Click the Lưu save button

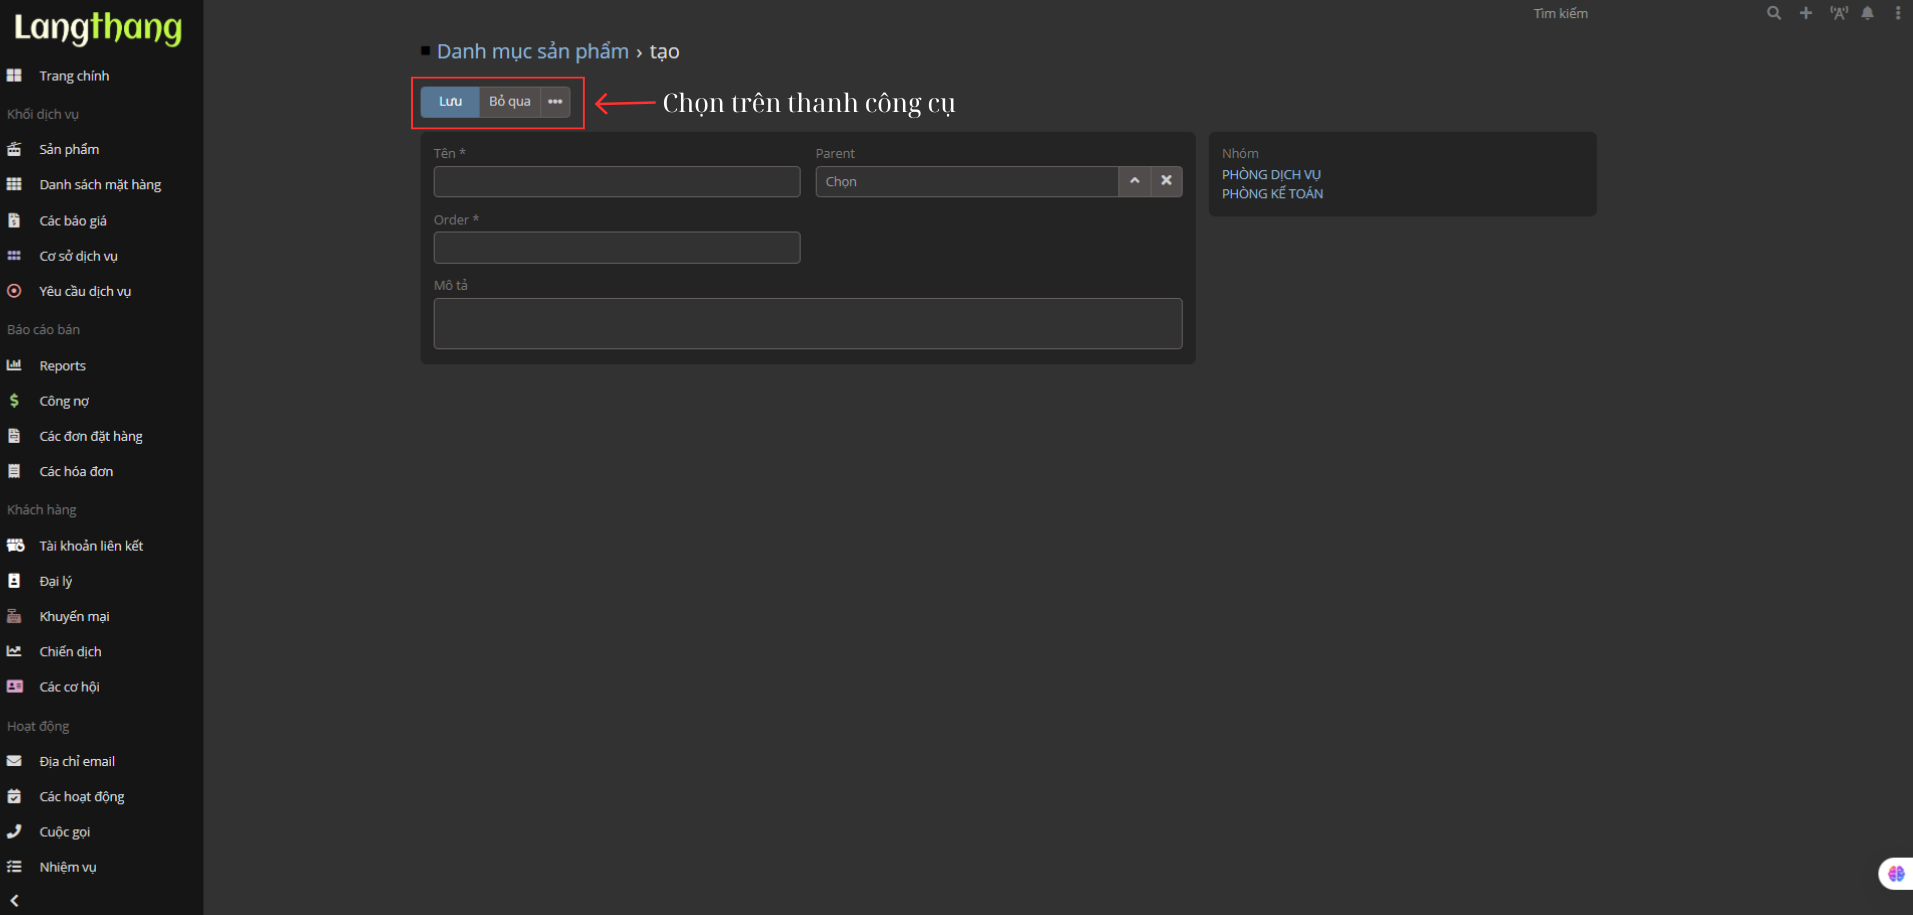[x=450, y=102]
